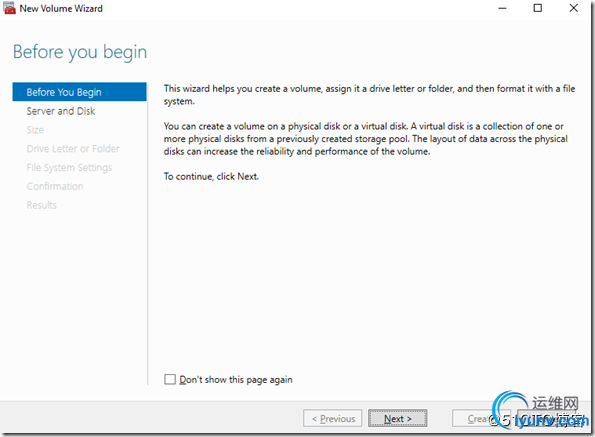The width and height of the screenshot is (595, 437).
Task: Enable "Don't show this page again" checkbox
Action: pos(170,379)
